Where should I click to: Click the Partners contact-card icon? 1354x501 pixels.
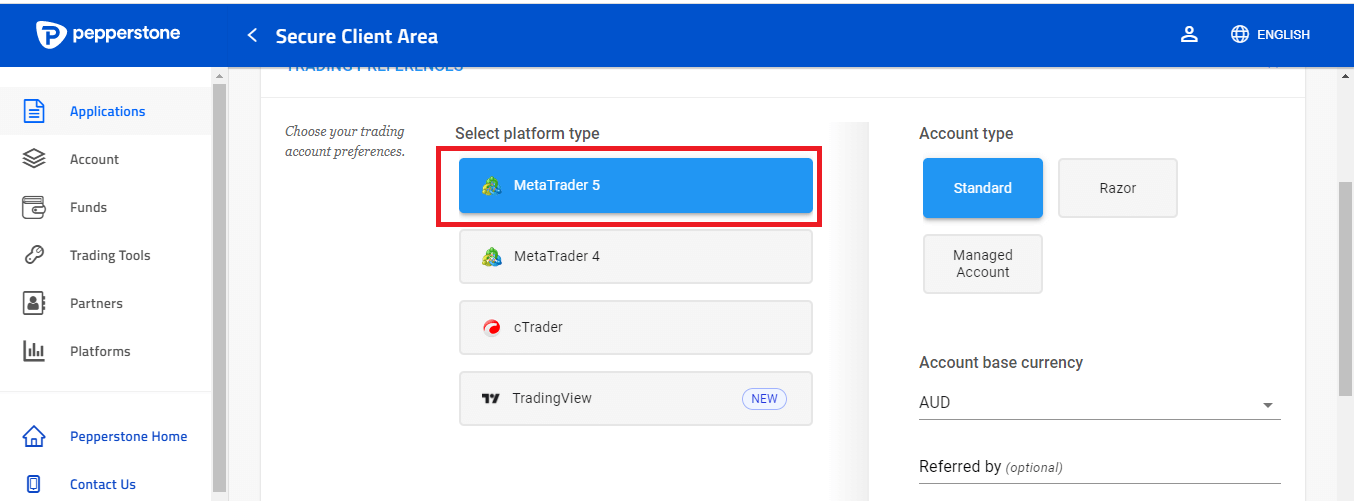(34, 303)
